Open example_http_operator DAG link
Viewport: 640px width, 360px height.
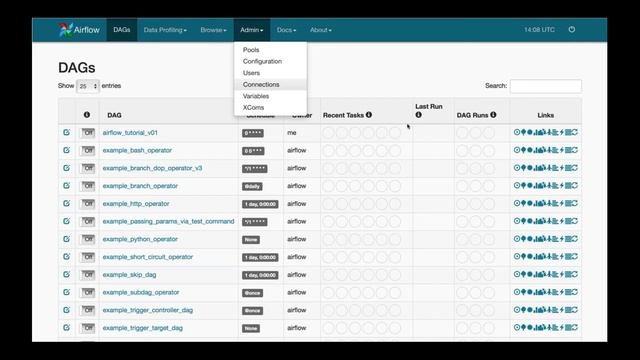136,204
